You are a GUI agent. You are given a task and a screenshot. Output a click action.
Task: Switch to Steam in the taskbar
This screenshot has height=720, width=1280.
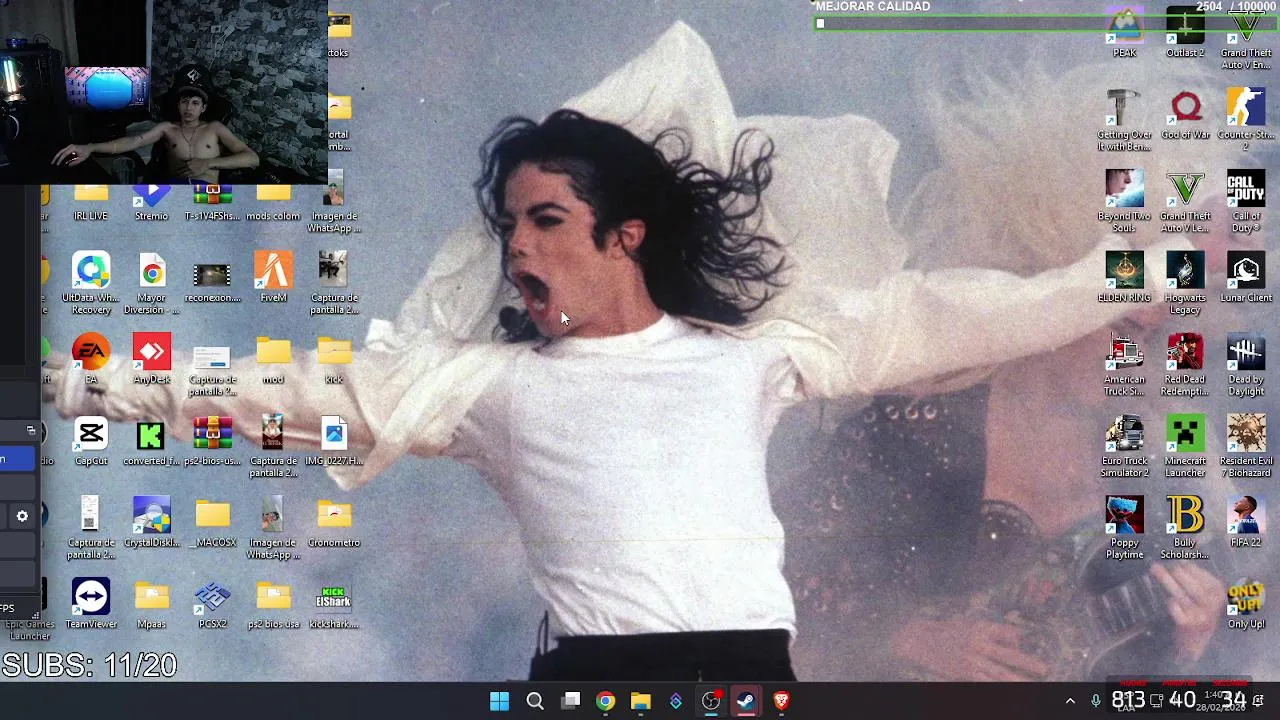(746, 701)
